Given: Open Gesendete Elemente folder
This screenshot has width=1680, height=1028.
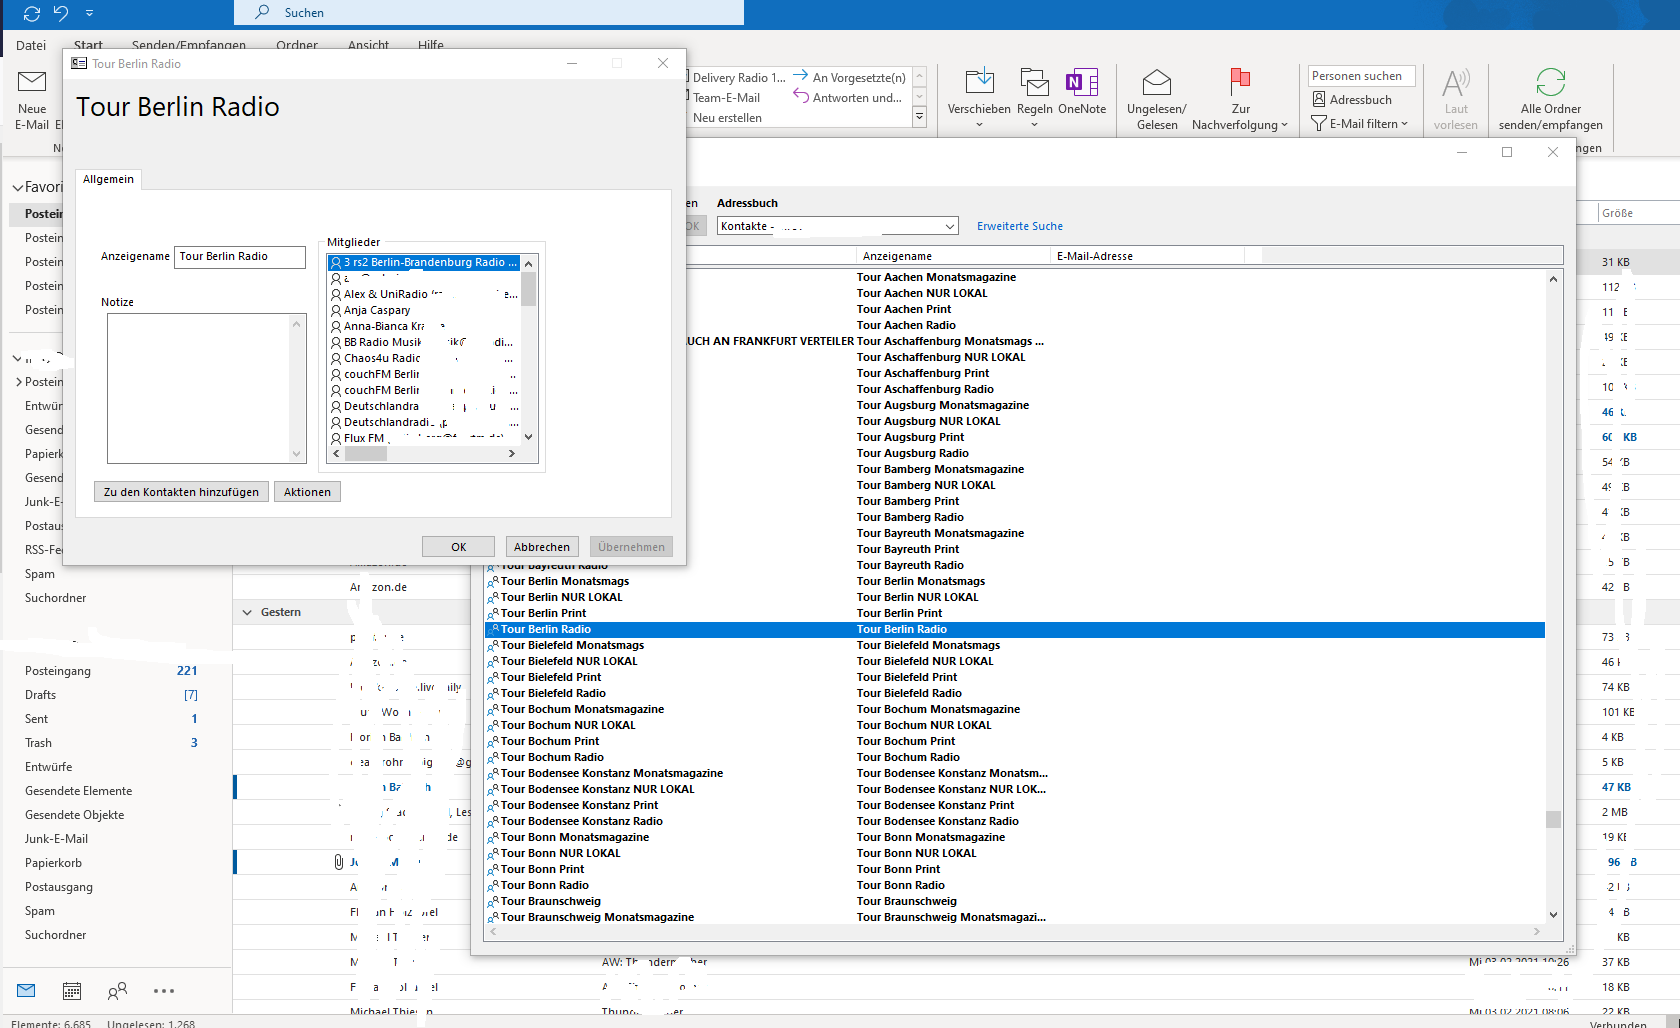Looking at the screenshot, I should (78, 791).
